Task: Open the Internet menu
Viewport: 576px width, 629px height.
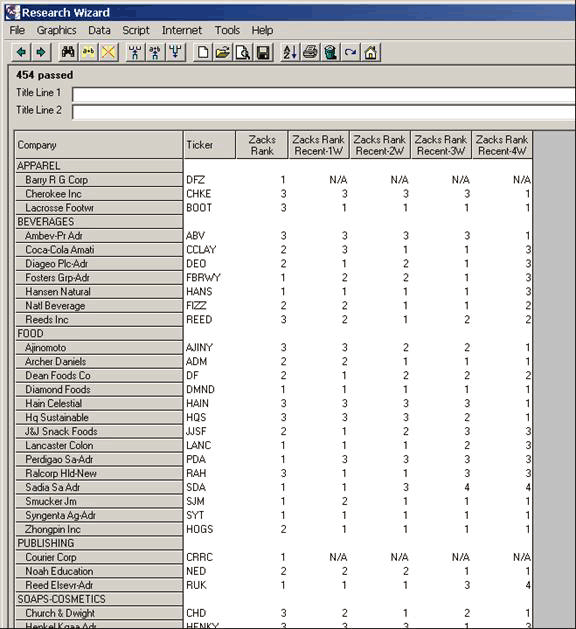Action: point(182,30)
